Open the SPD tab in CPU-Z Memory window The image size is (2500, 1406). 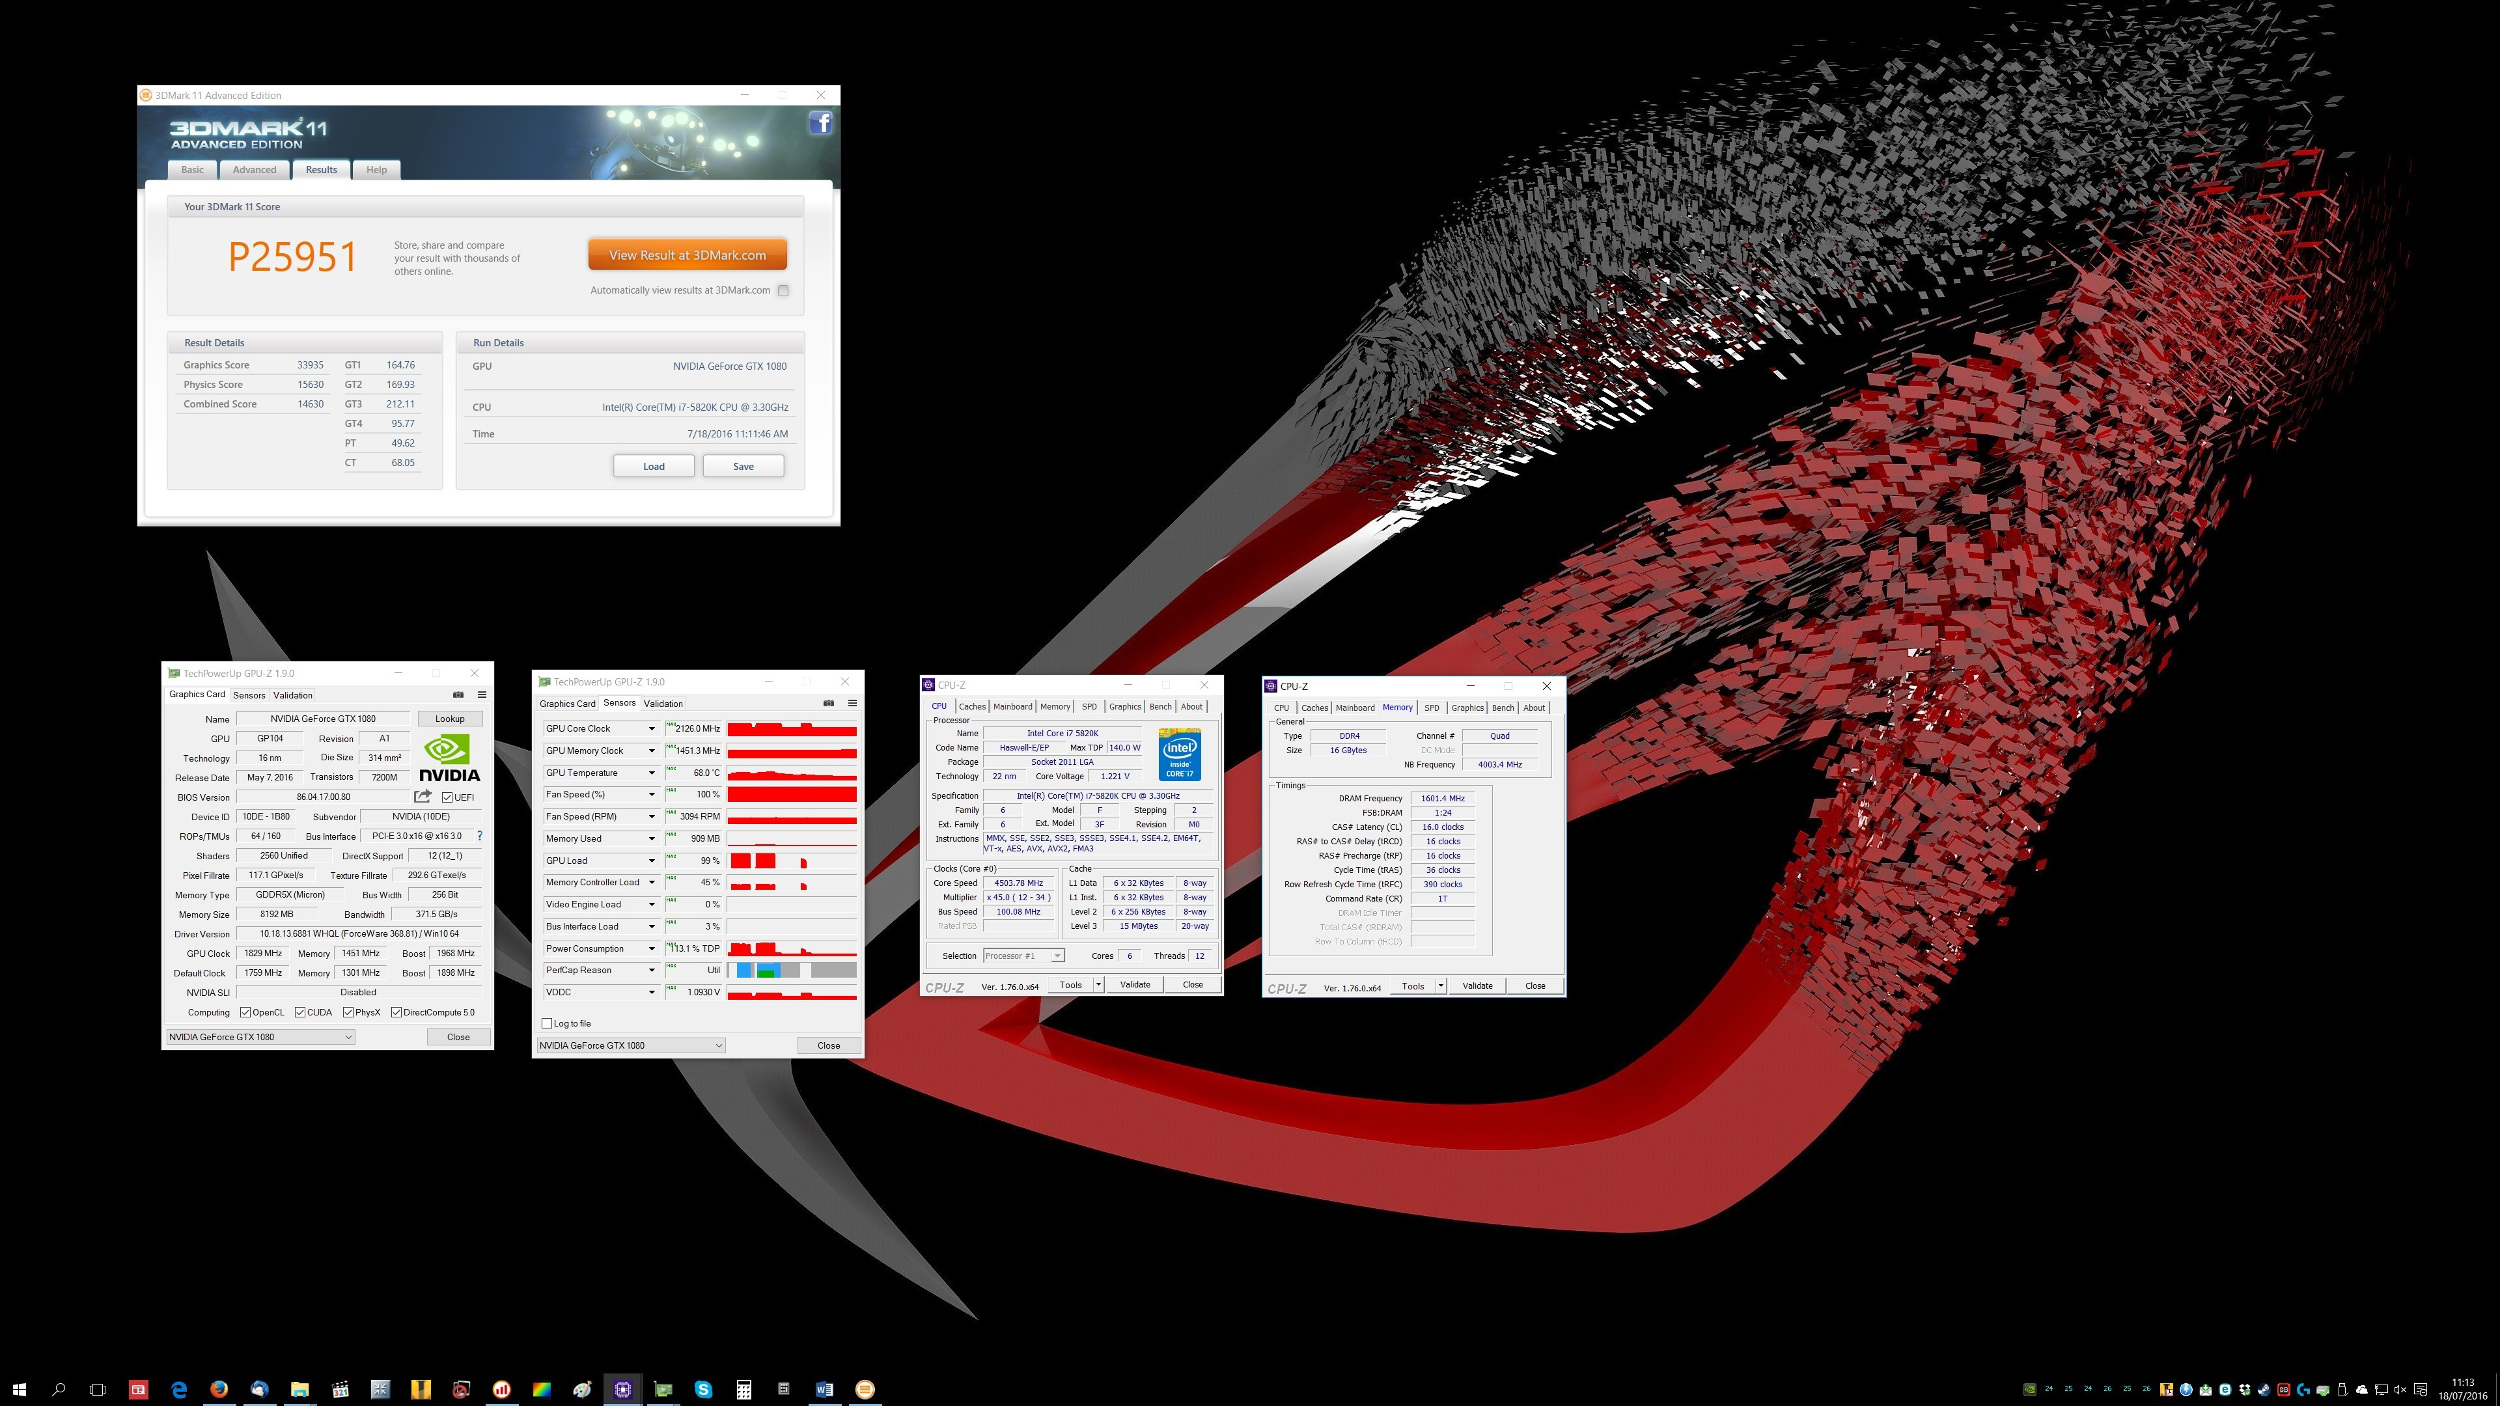(x=1432, y=708)
